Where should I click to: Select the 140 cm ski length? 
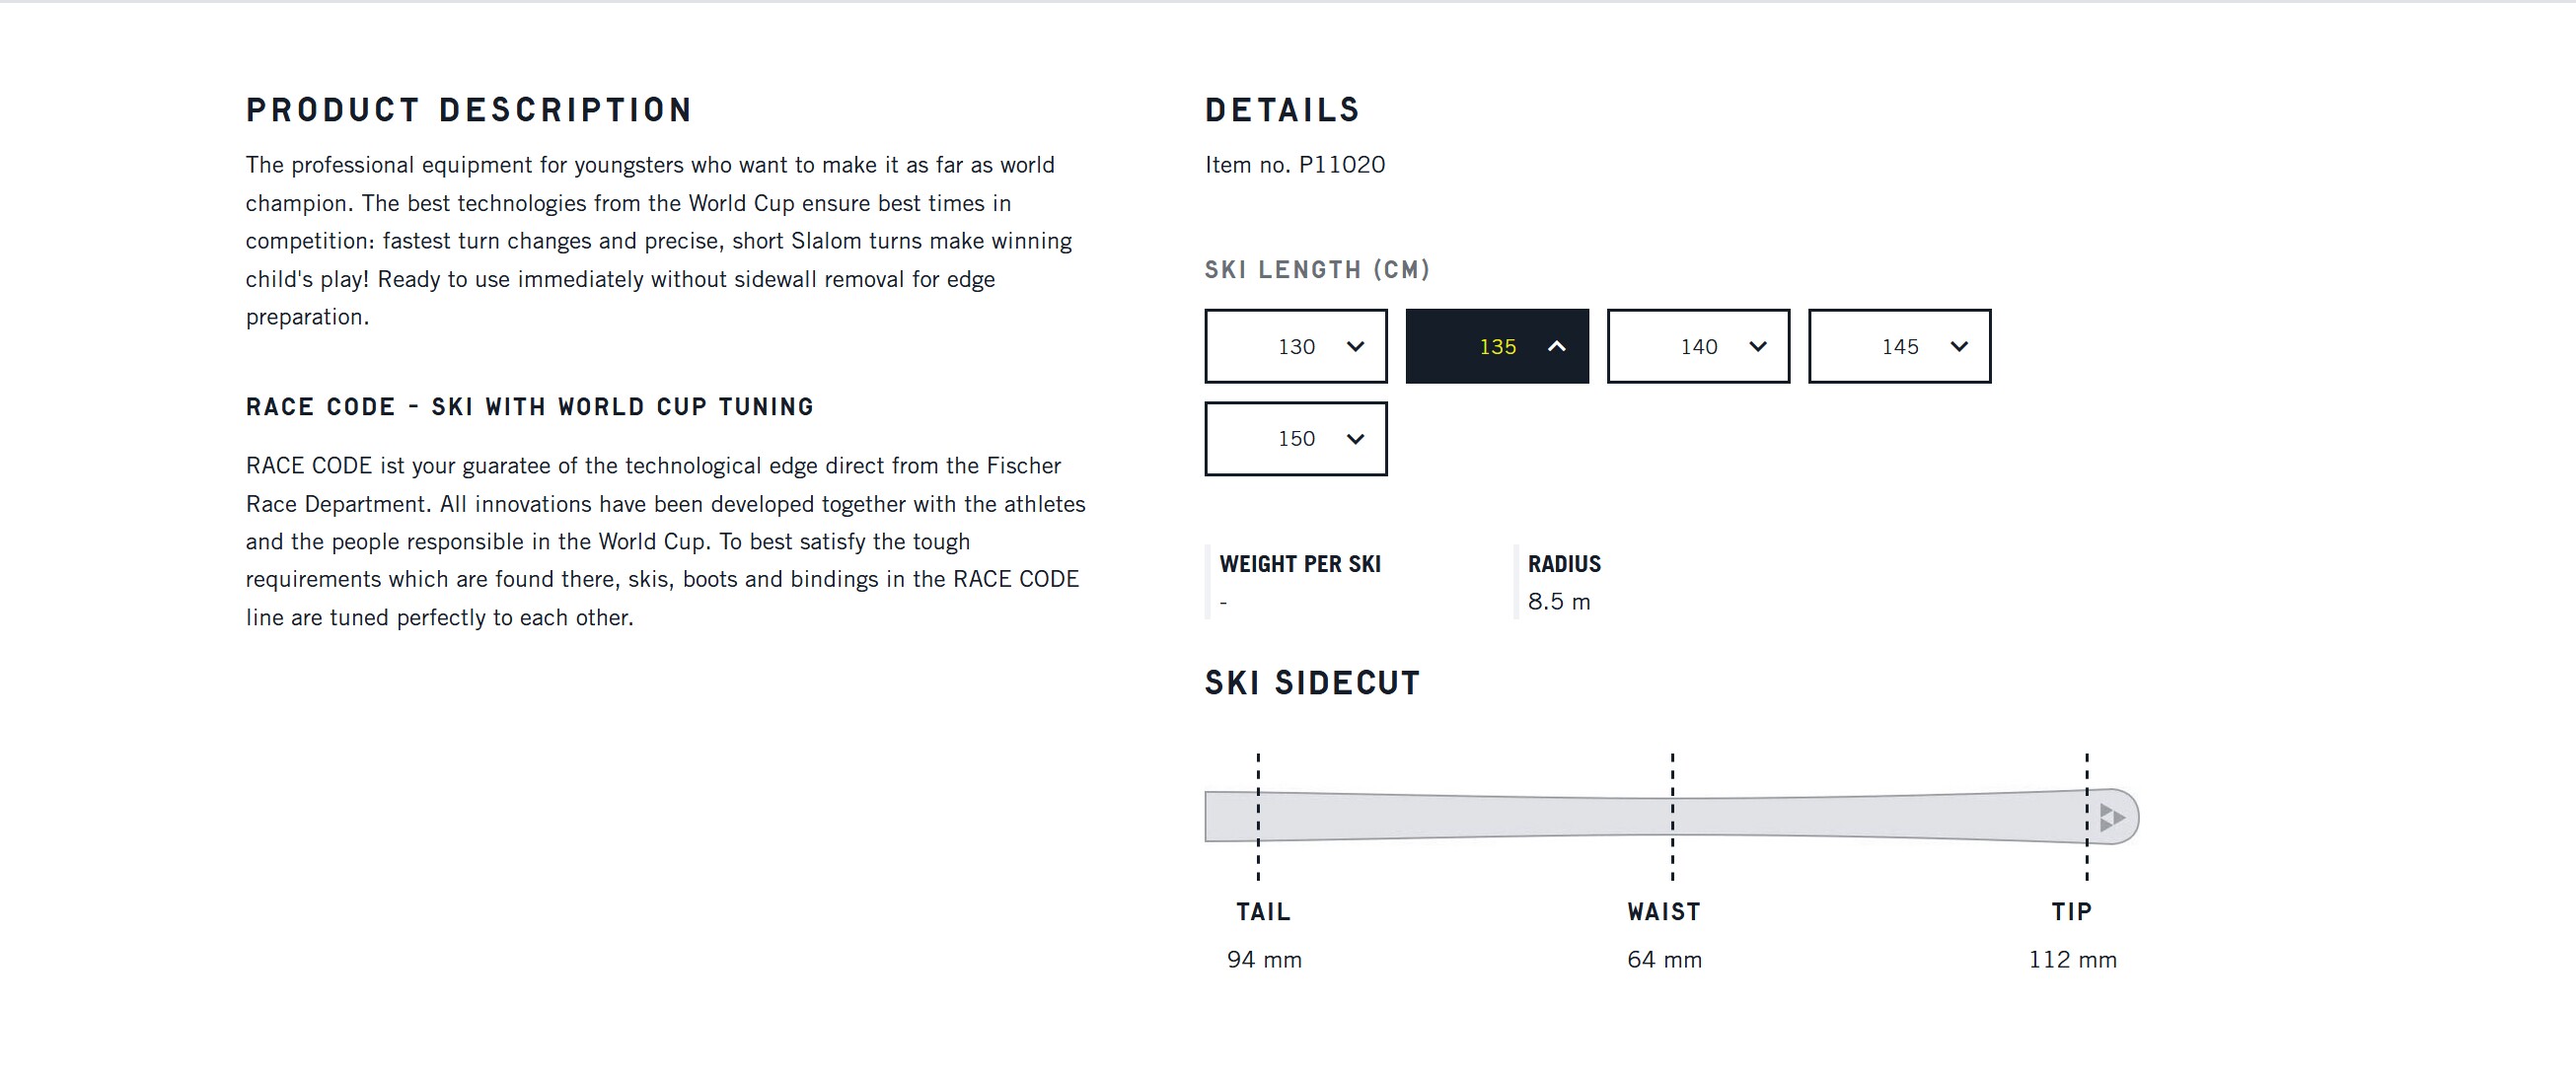pos(1698,347)
